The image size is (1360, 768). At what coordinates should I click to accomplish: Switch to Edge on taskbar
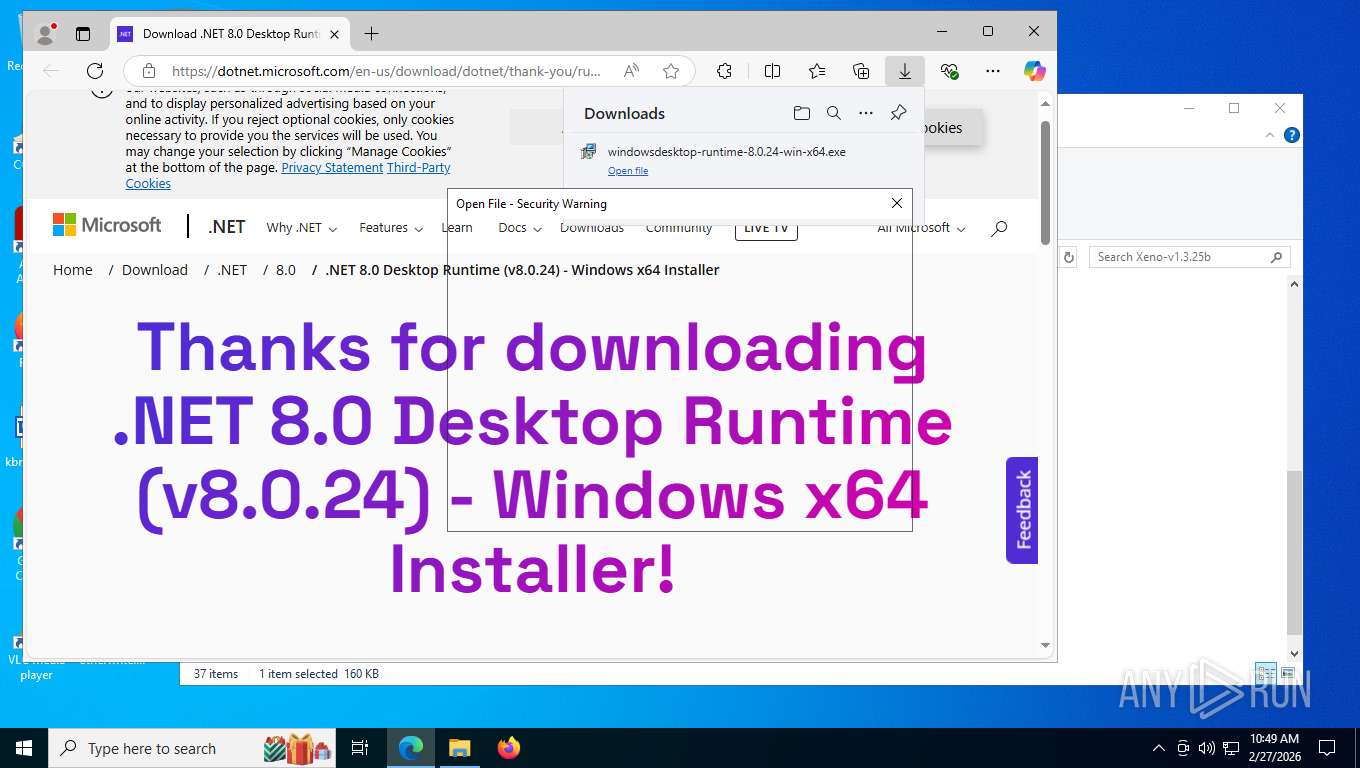click(411, 748)
